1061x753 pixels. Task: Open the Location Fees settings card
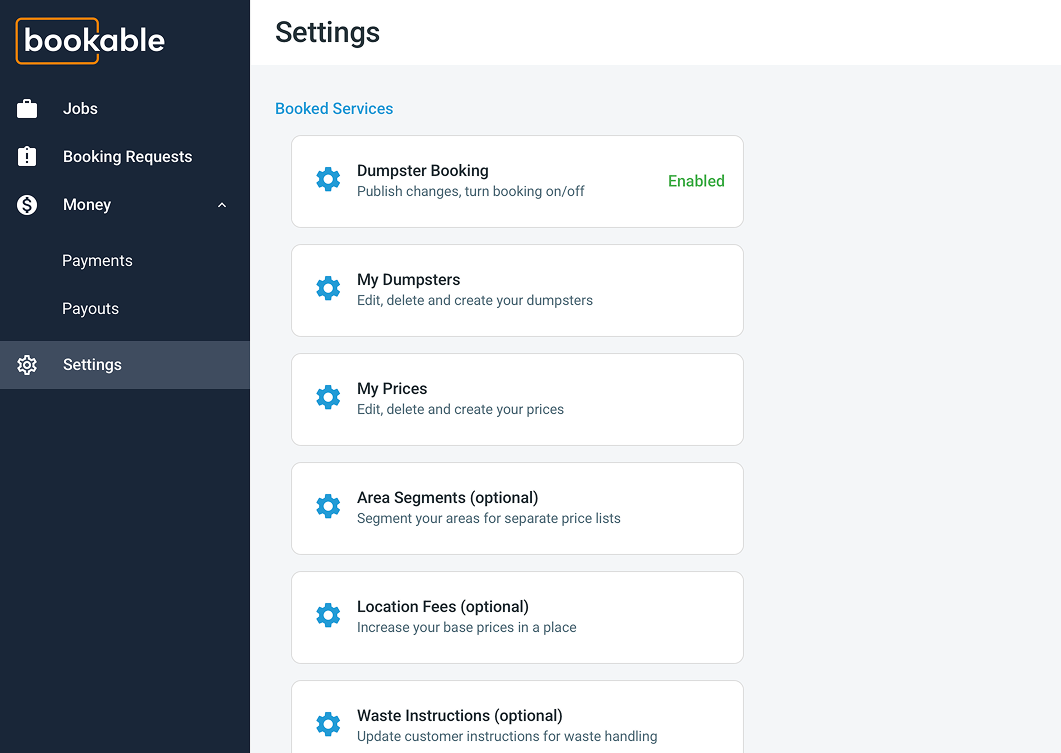(x=517, y=617)
